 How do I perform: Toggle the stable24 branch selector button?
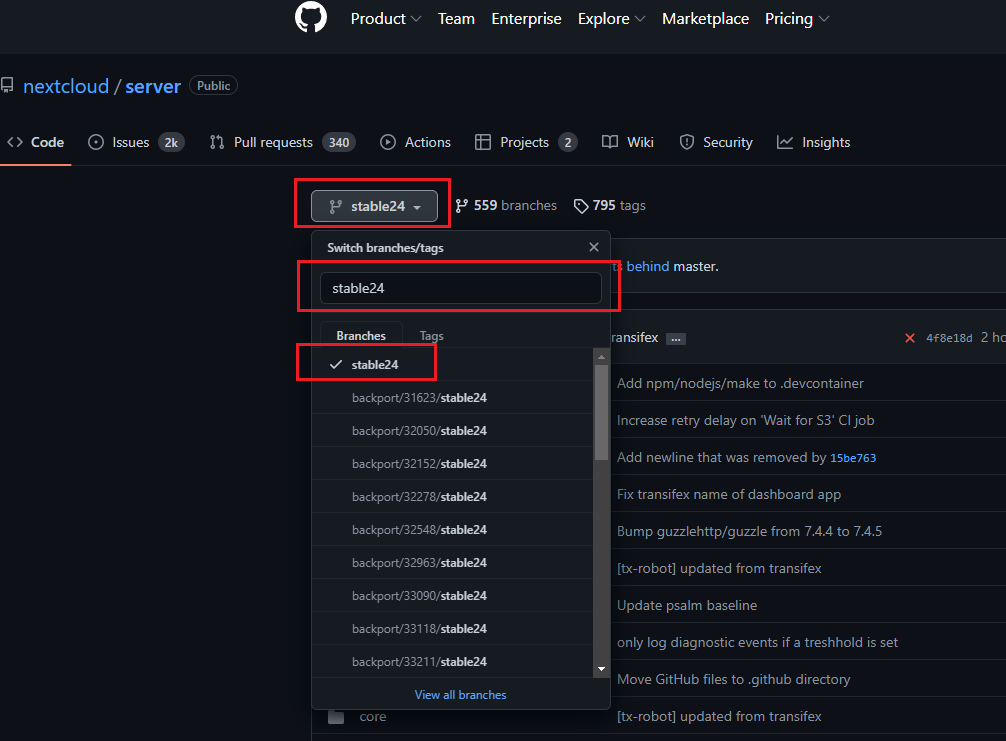[x=374, y=206]
